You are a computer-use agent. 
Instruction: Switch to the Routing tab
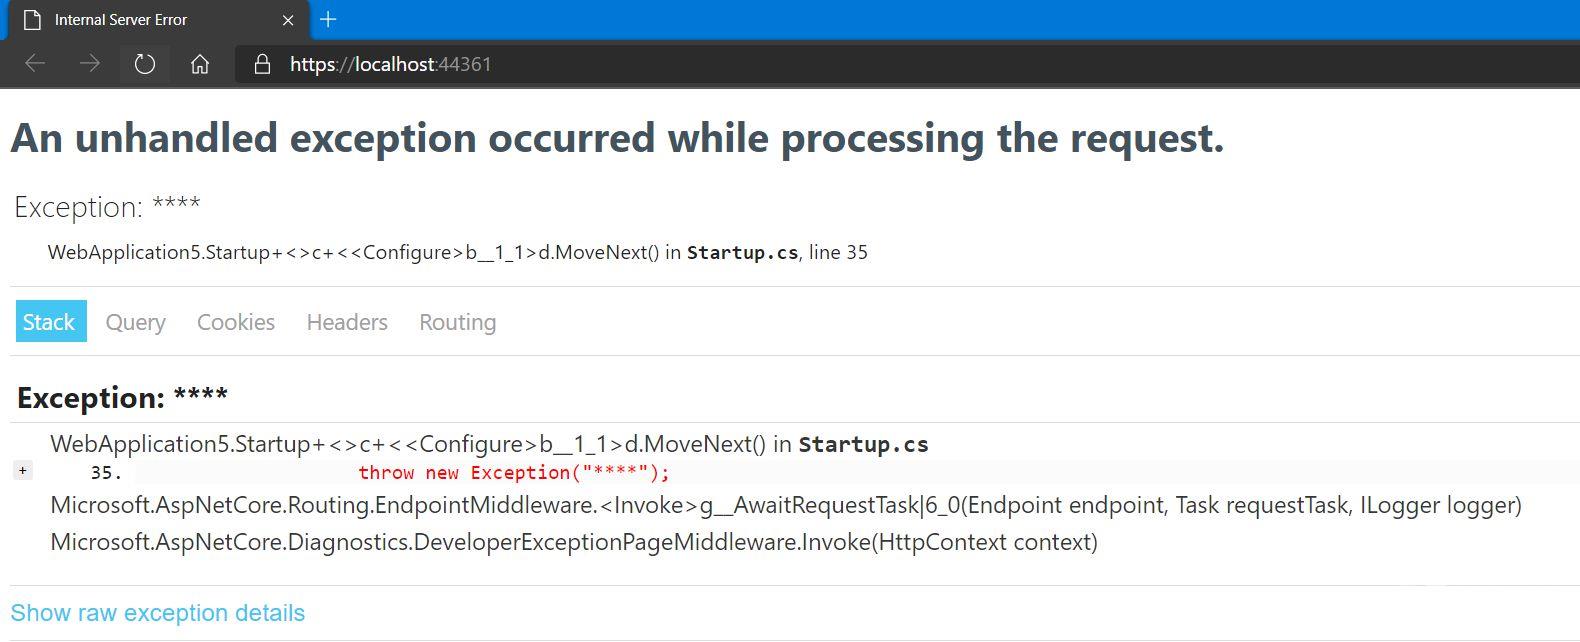(x=458, y=322)
